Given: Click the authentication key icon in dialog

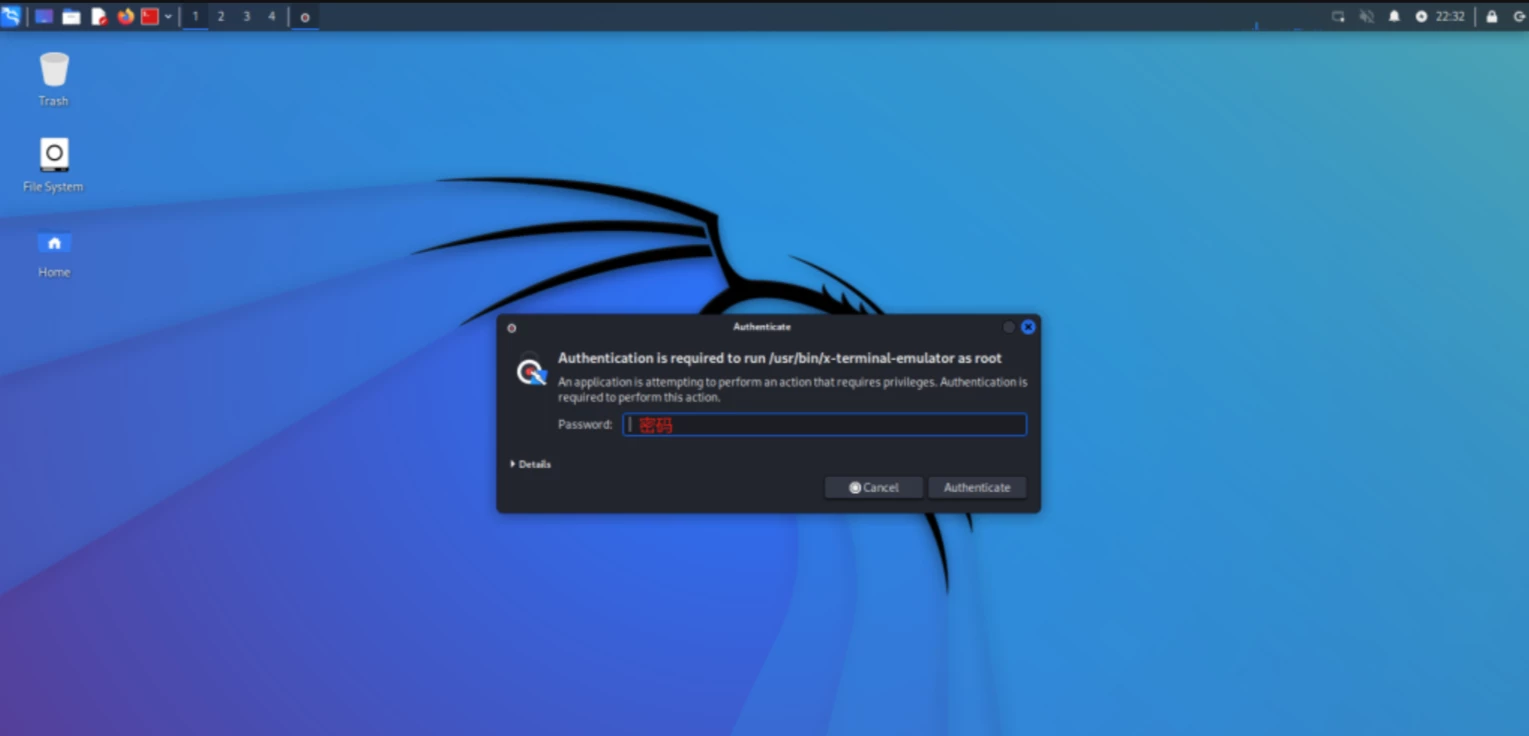Looking at the screenshot, I should [x=531, y=371].
